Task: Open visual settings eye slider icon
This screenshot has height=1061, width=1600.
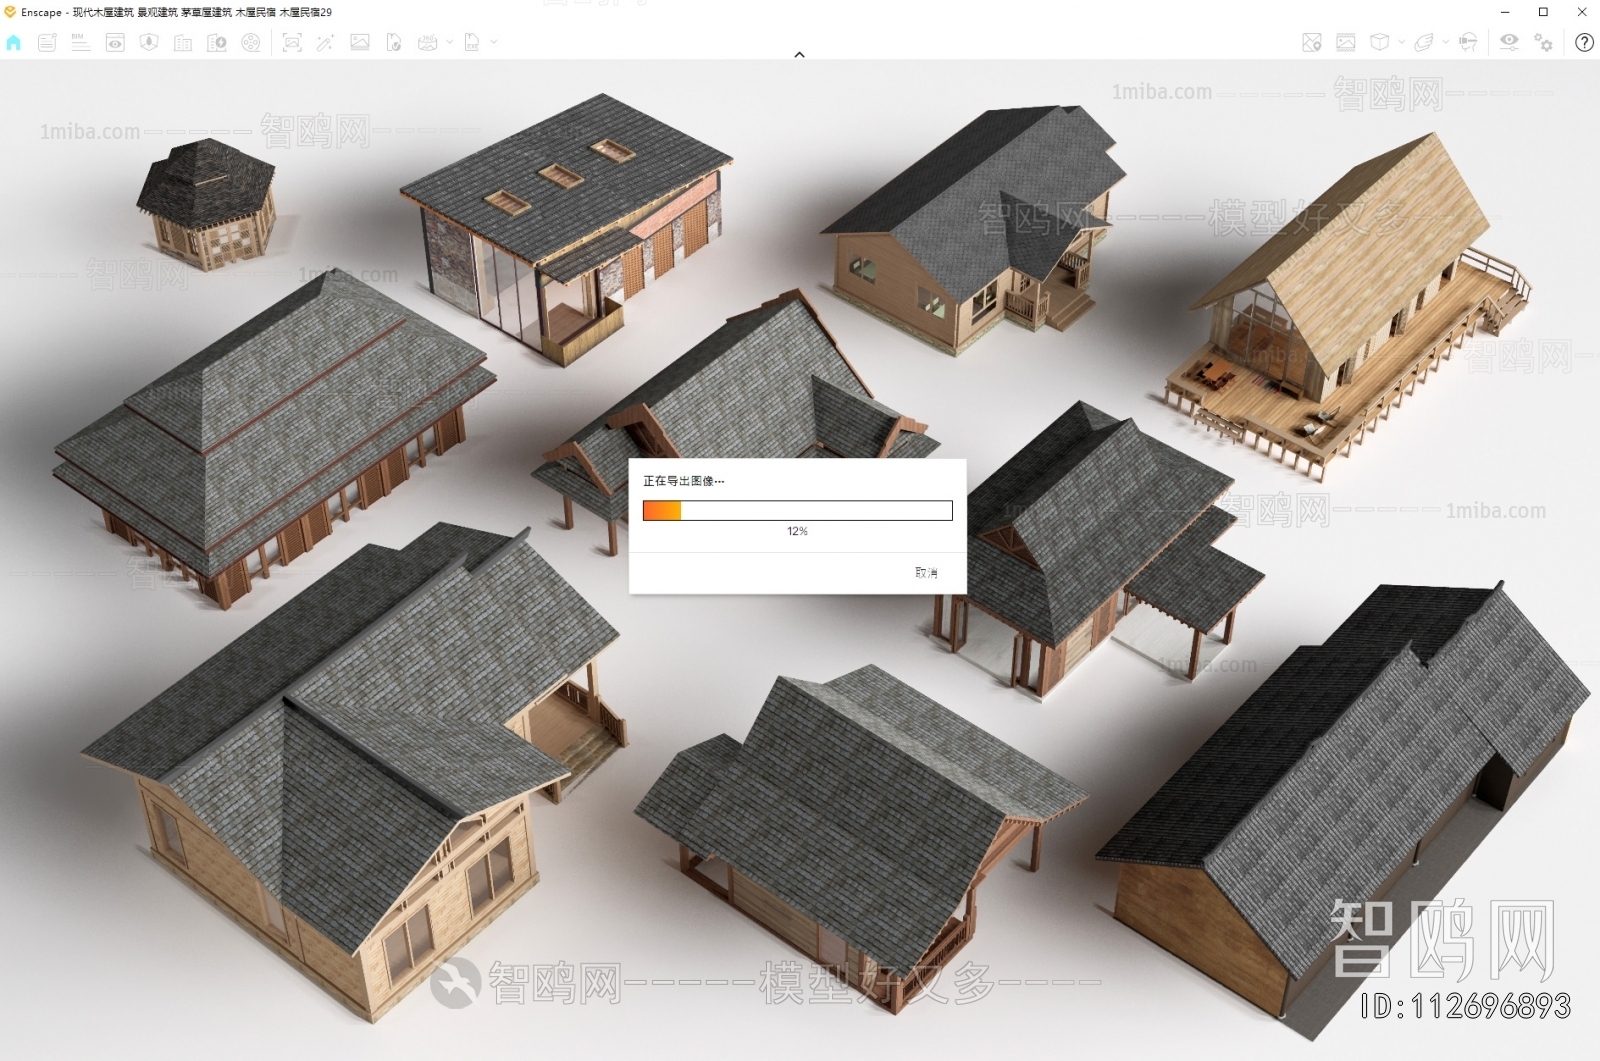Action: [1509, 42]
